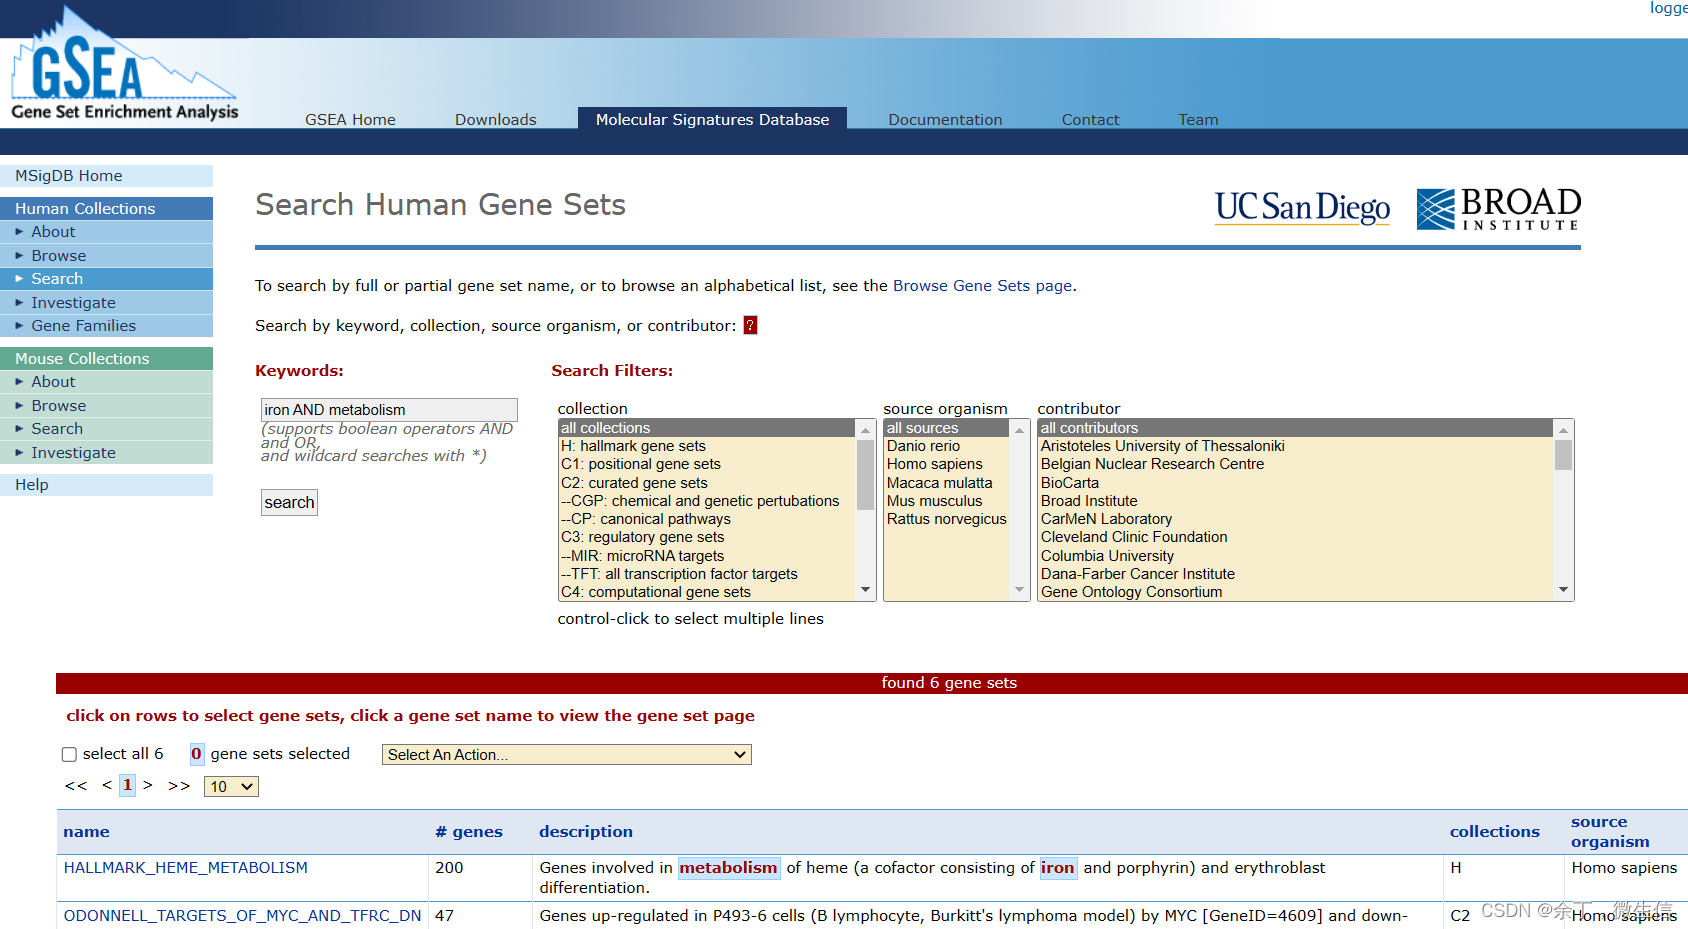Open Human Collections About link
The height and width of the screenshot is (929, 1688).
tap(106, 232)
